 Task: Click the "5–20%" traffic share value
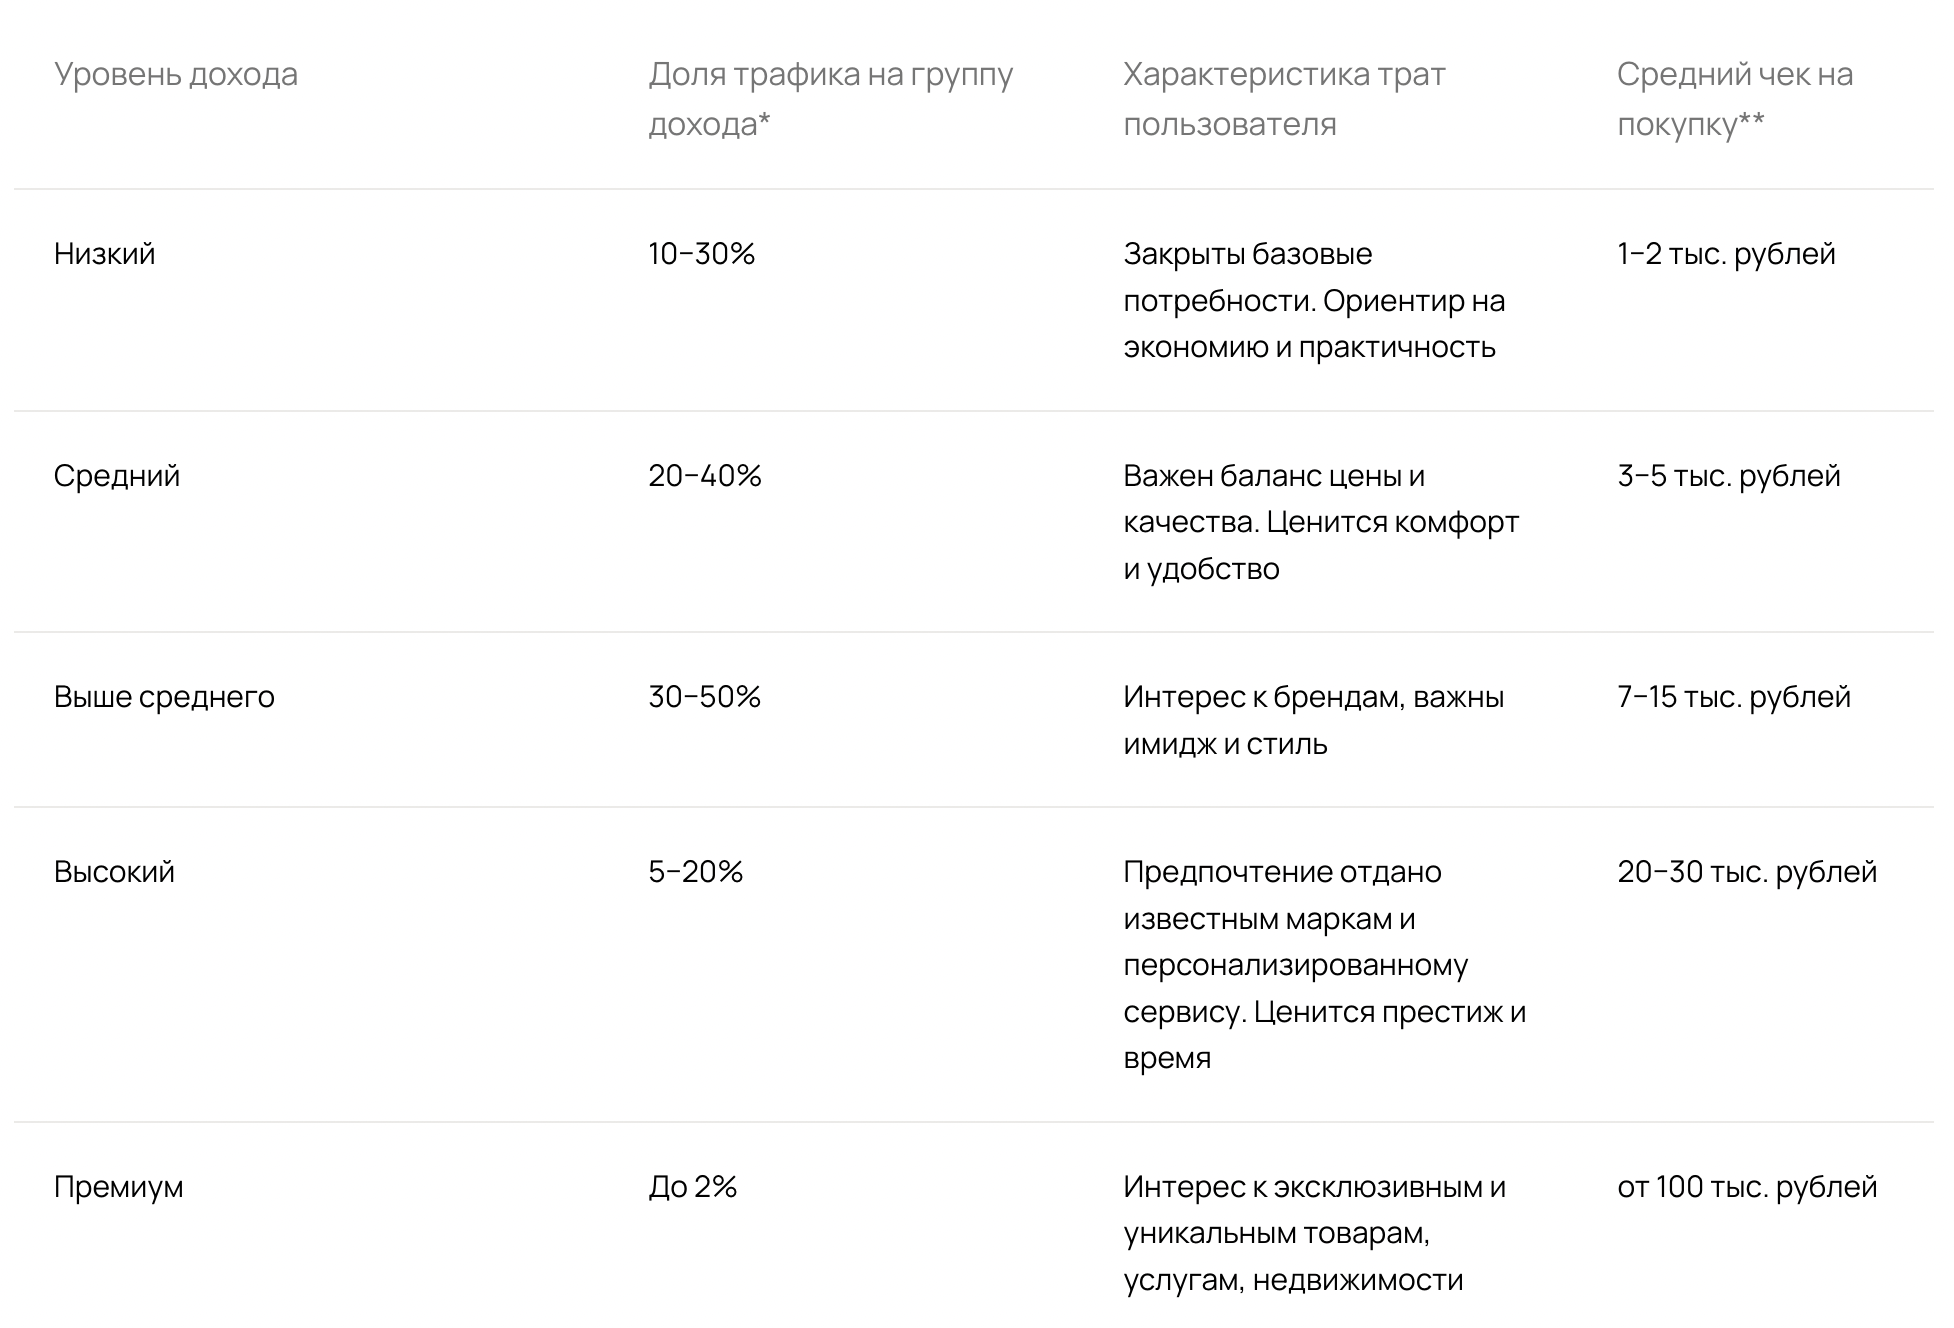point(695,872)
